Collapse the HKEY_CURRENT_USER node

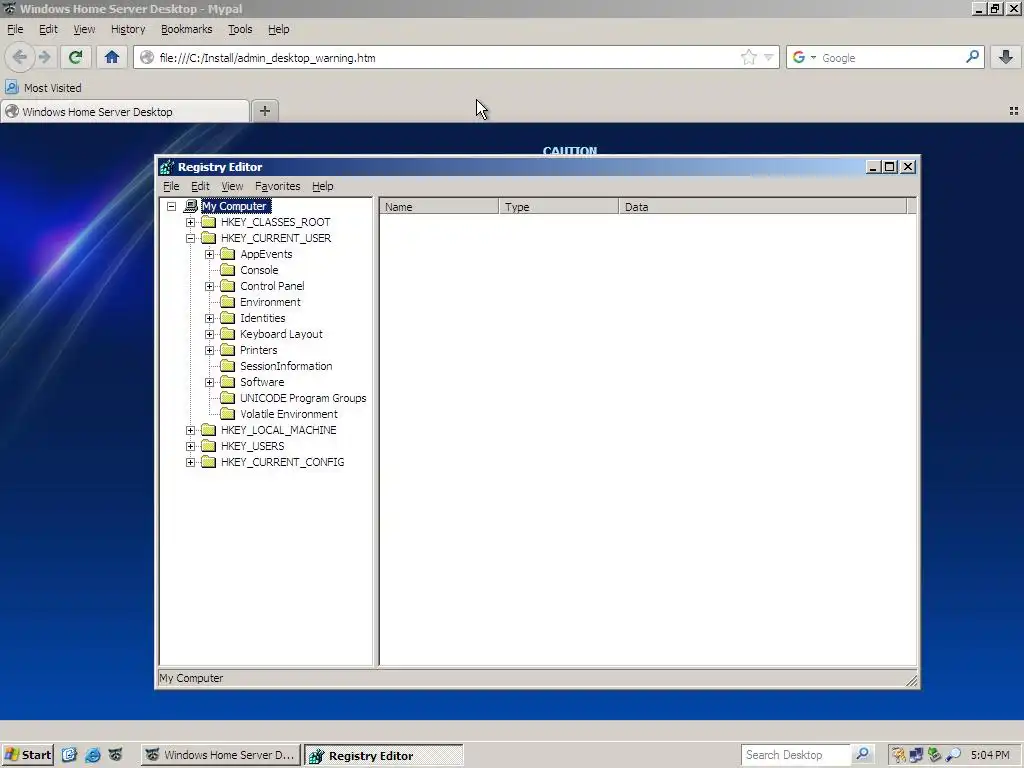point(191,238)
